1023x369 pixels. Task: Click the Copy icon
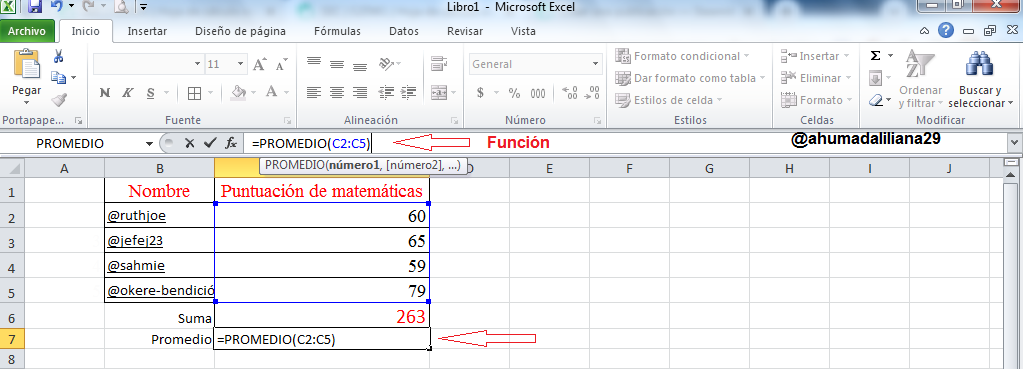click(59, 78)
